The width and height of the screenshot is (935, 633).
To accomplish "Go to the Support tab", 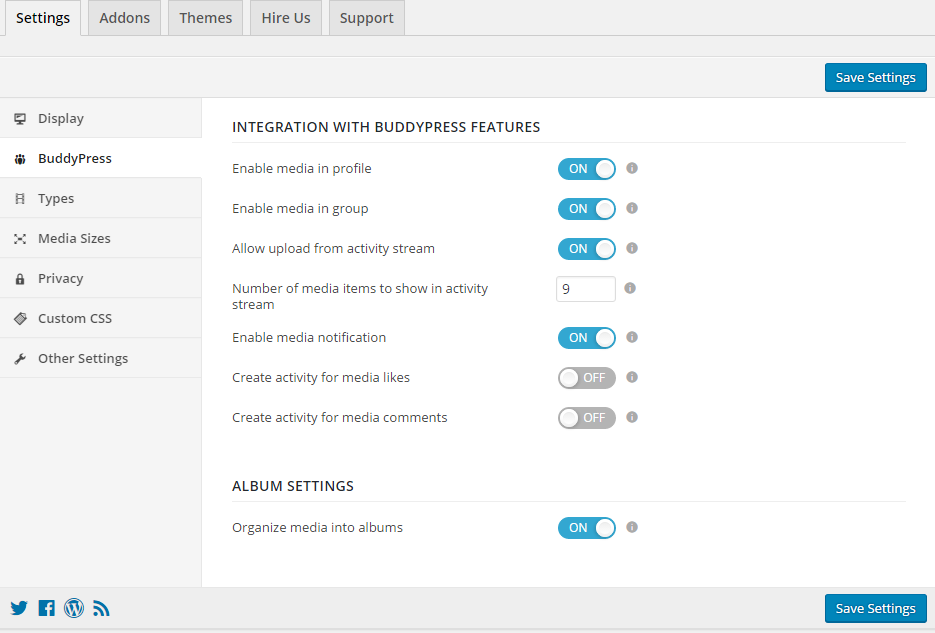I will (x=367, y=18).
